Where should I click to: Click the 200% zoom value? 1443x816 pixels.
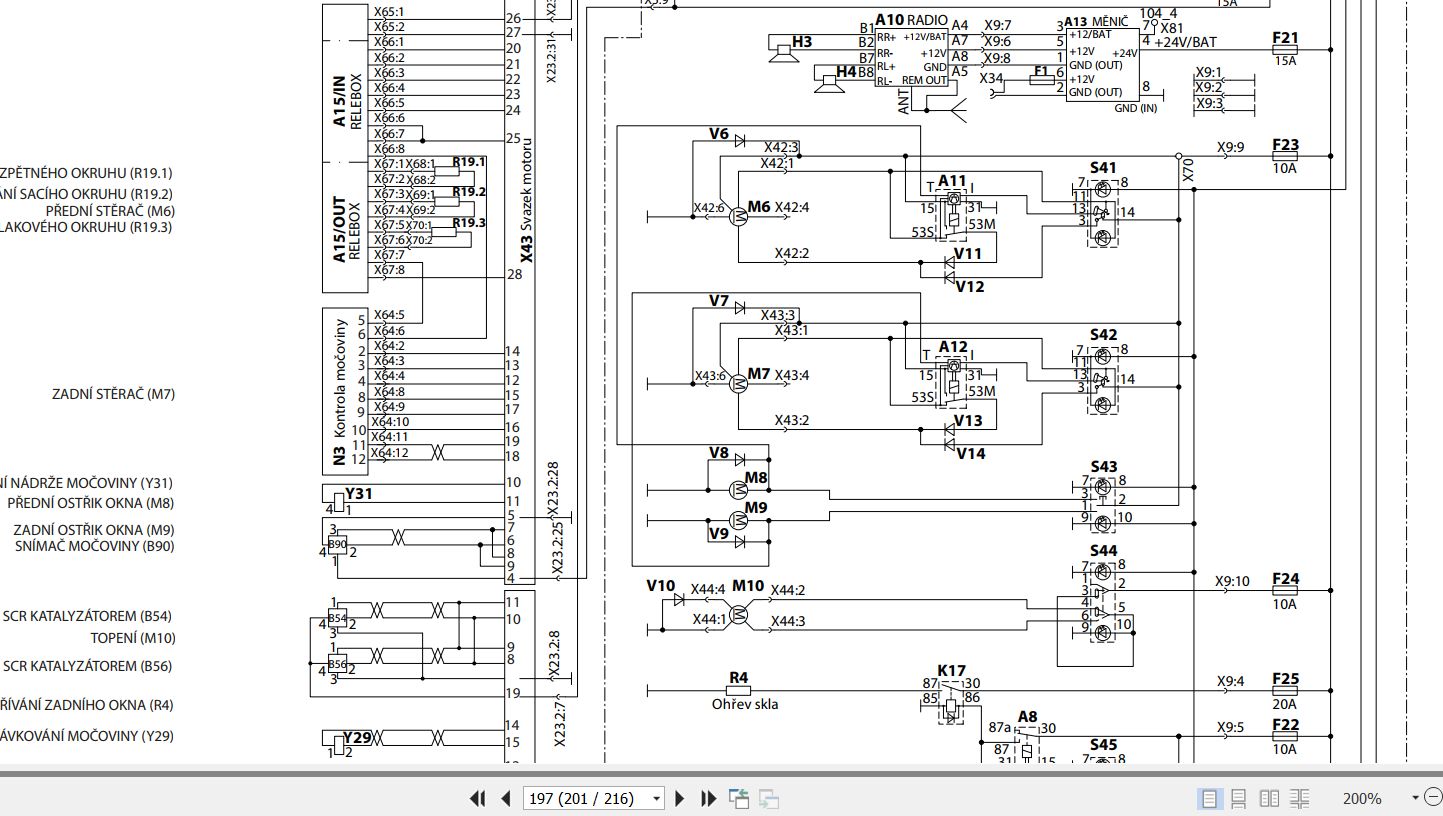pyautogui.click(x=1362, y=798)
